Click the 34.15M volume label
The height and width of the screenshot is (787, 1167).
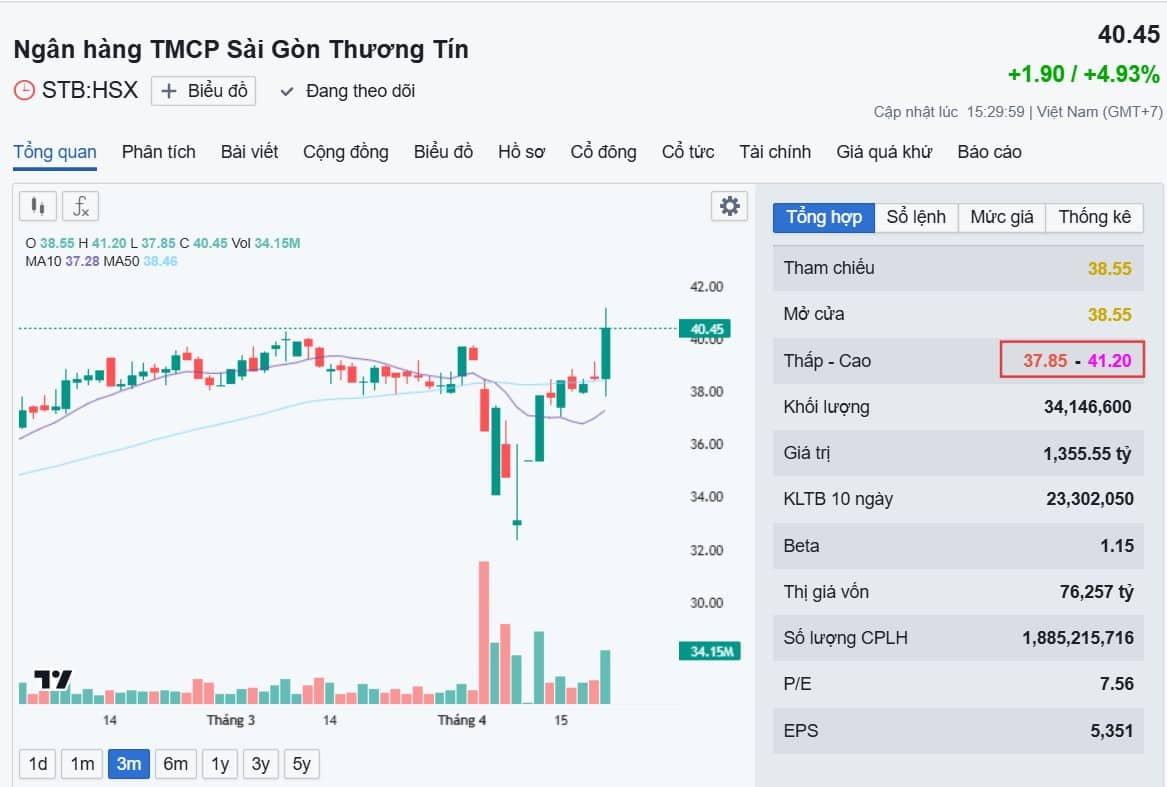pos(707,651)
